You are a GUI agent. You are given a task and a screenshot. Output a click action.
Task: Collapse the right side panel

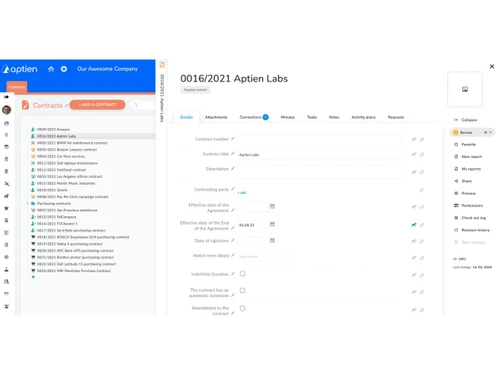[466, 120]
